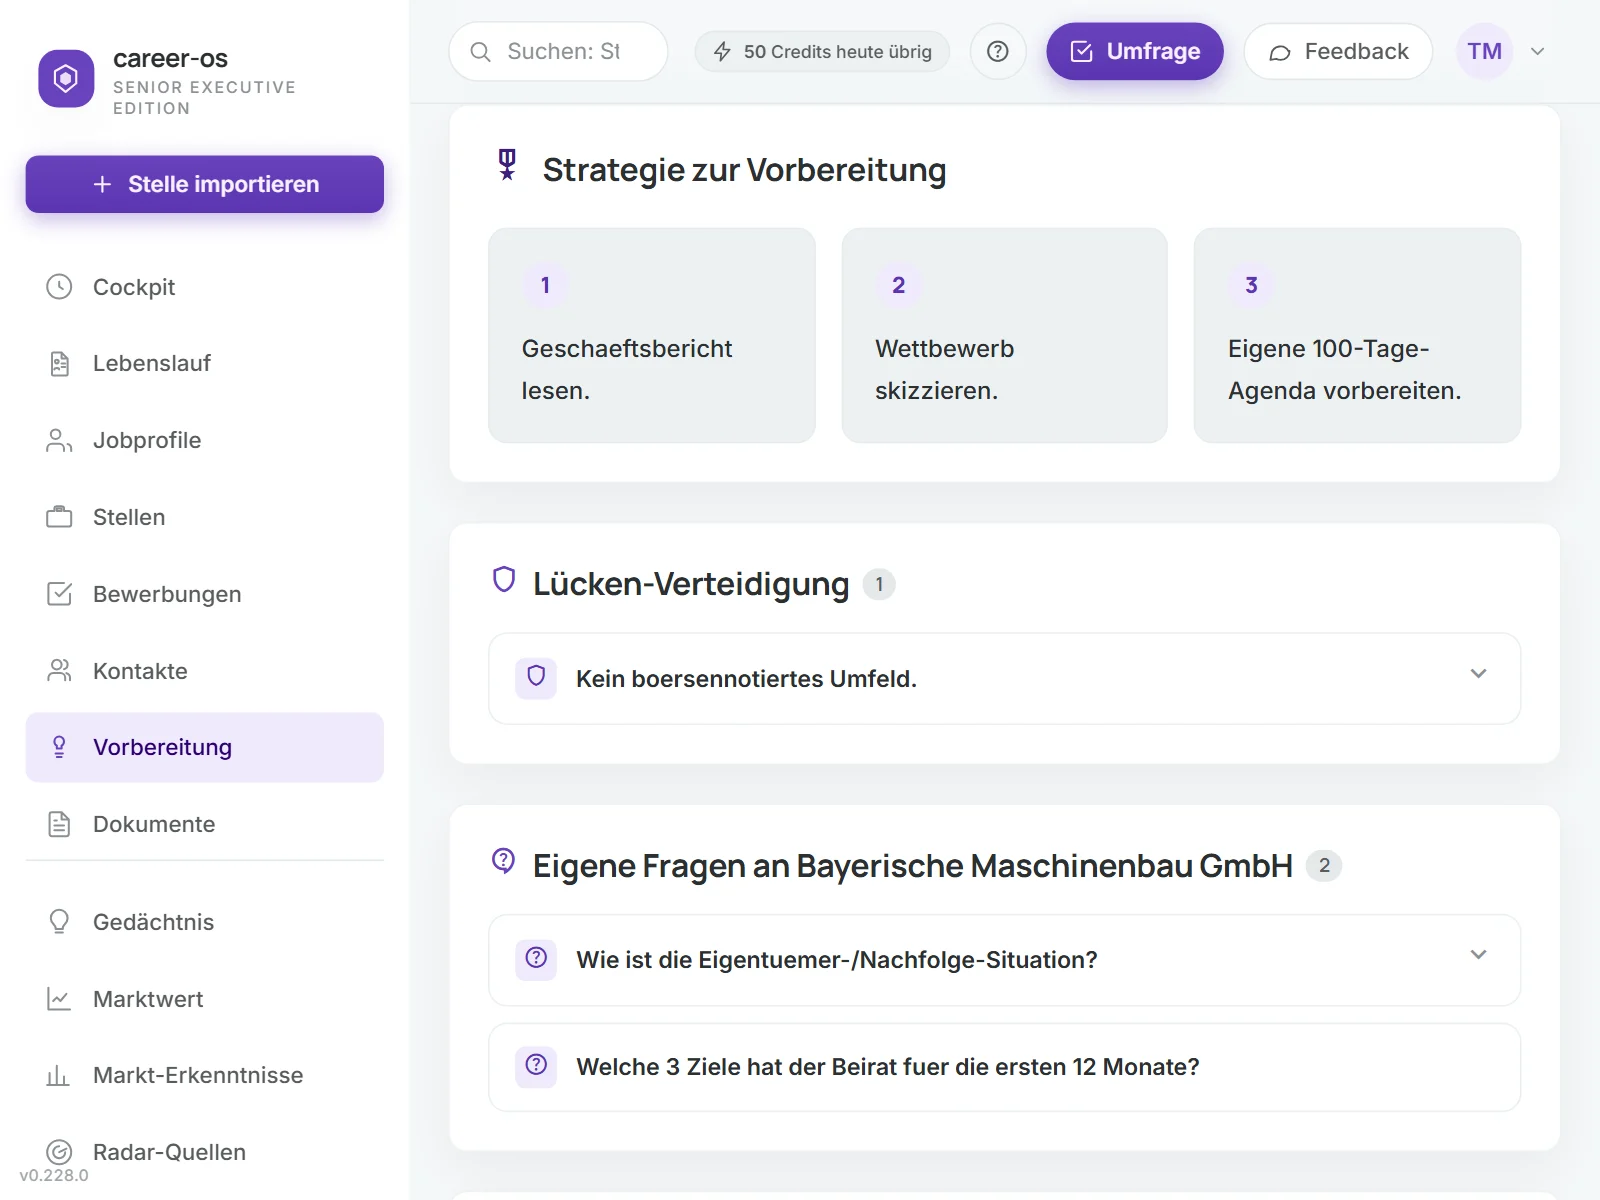1600x1200 pixels.
Task: Click the Stelle importieren button
Action: pos(205,184)
